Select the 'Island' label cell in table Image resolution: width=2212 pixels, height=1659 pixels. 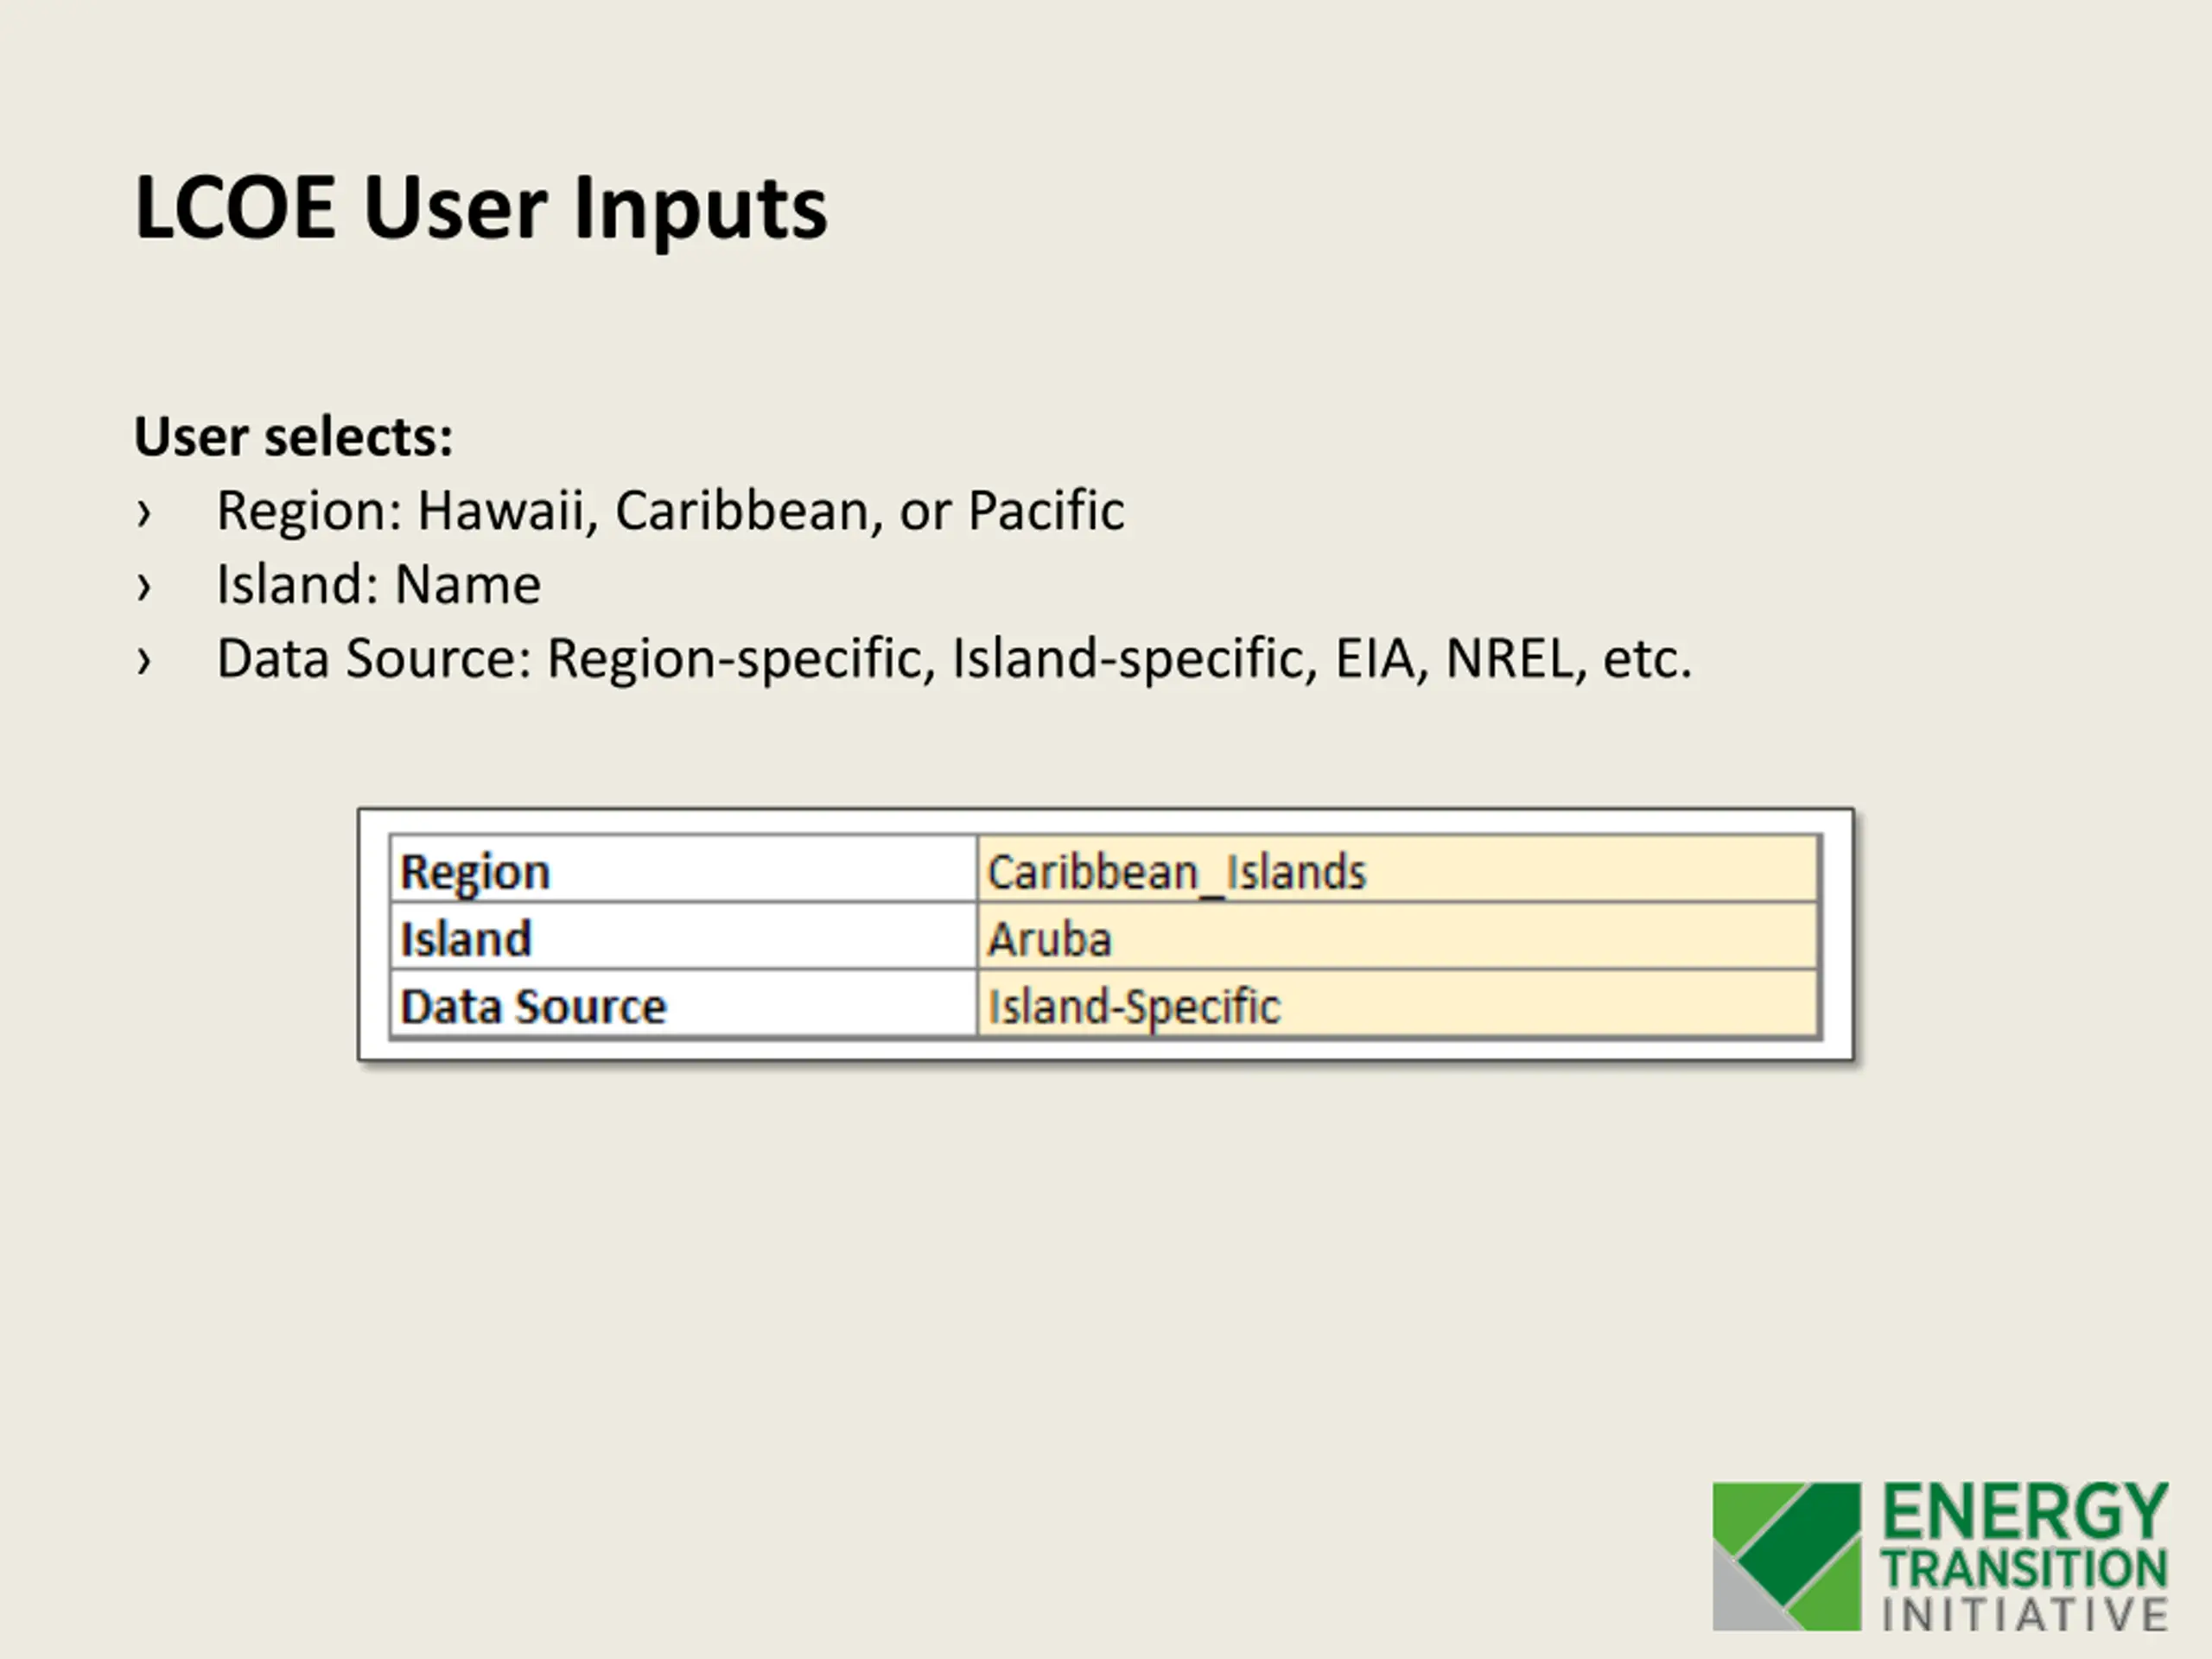coord(683,936)
